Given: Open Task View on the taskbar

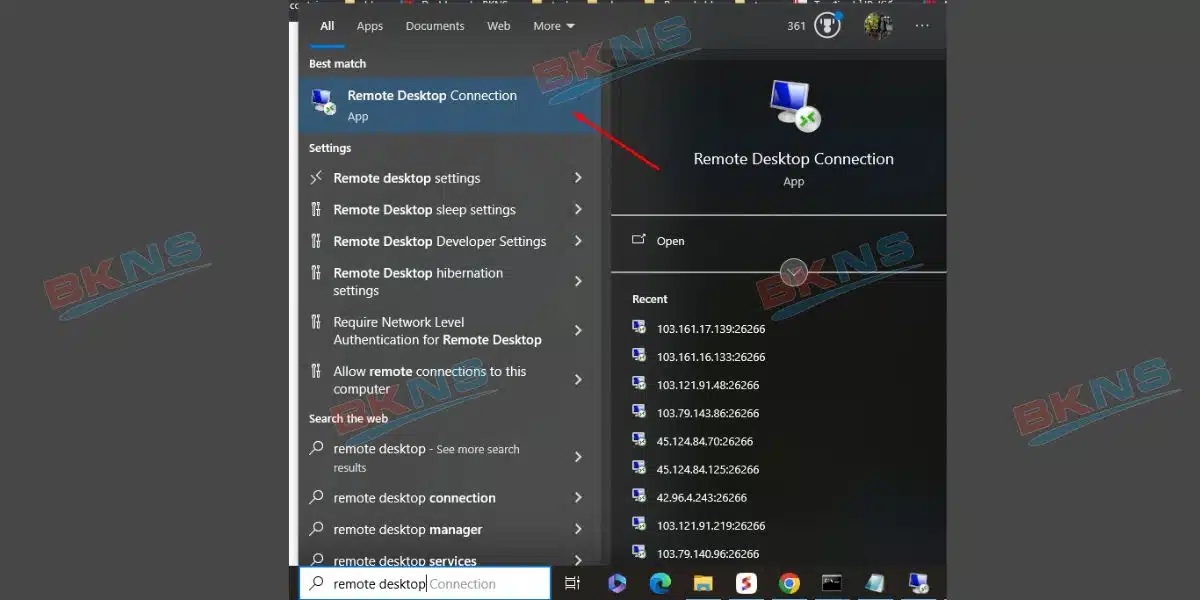Looking at the screenshot, I should (x=572, y=582).
